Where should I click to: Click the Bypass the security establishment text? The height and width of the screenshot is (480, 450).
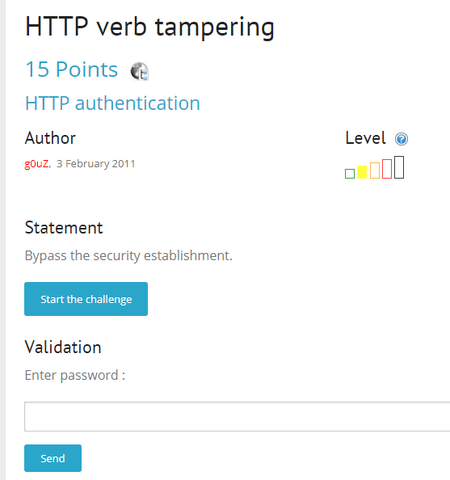click(129, 256)
